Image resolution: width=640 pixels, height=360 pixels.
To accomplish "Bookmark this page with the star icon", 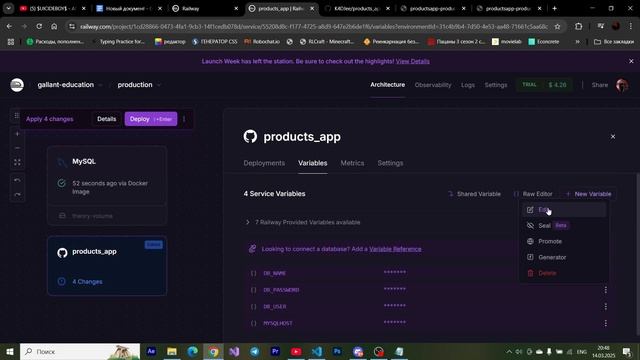I will click(x=557, y=26).
